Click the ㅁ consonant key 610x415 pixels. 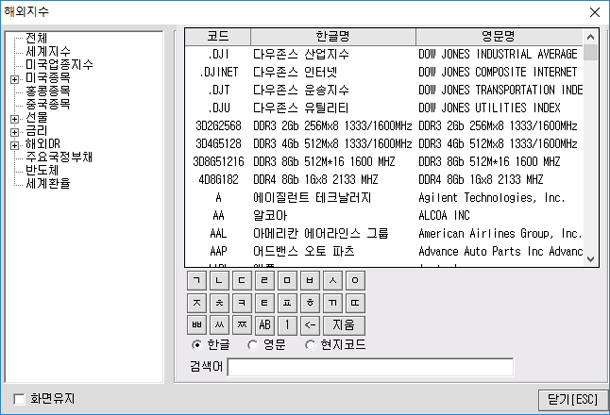click(x=287, y=281)
